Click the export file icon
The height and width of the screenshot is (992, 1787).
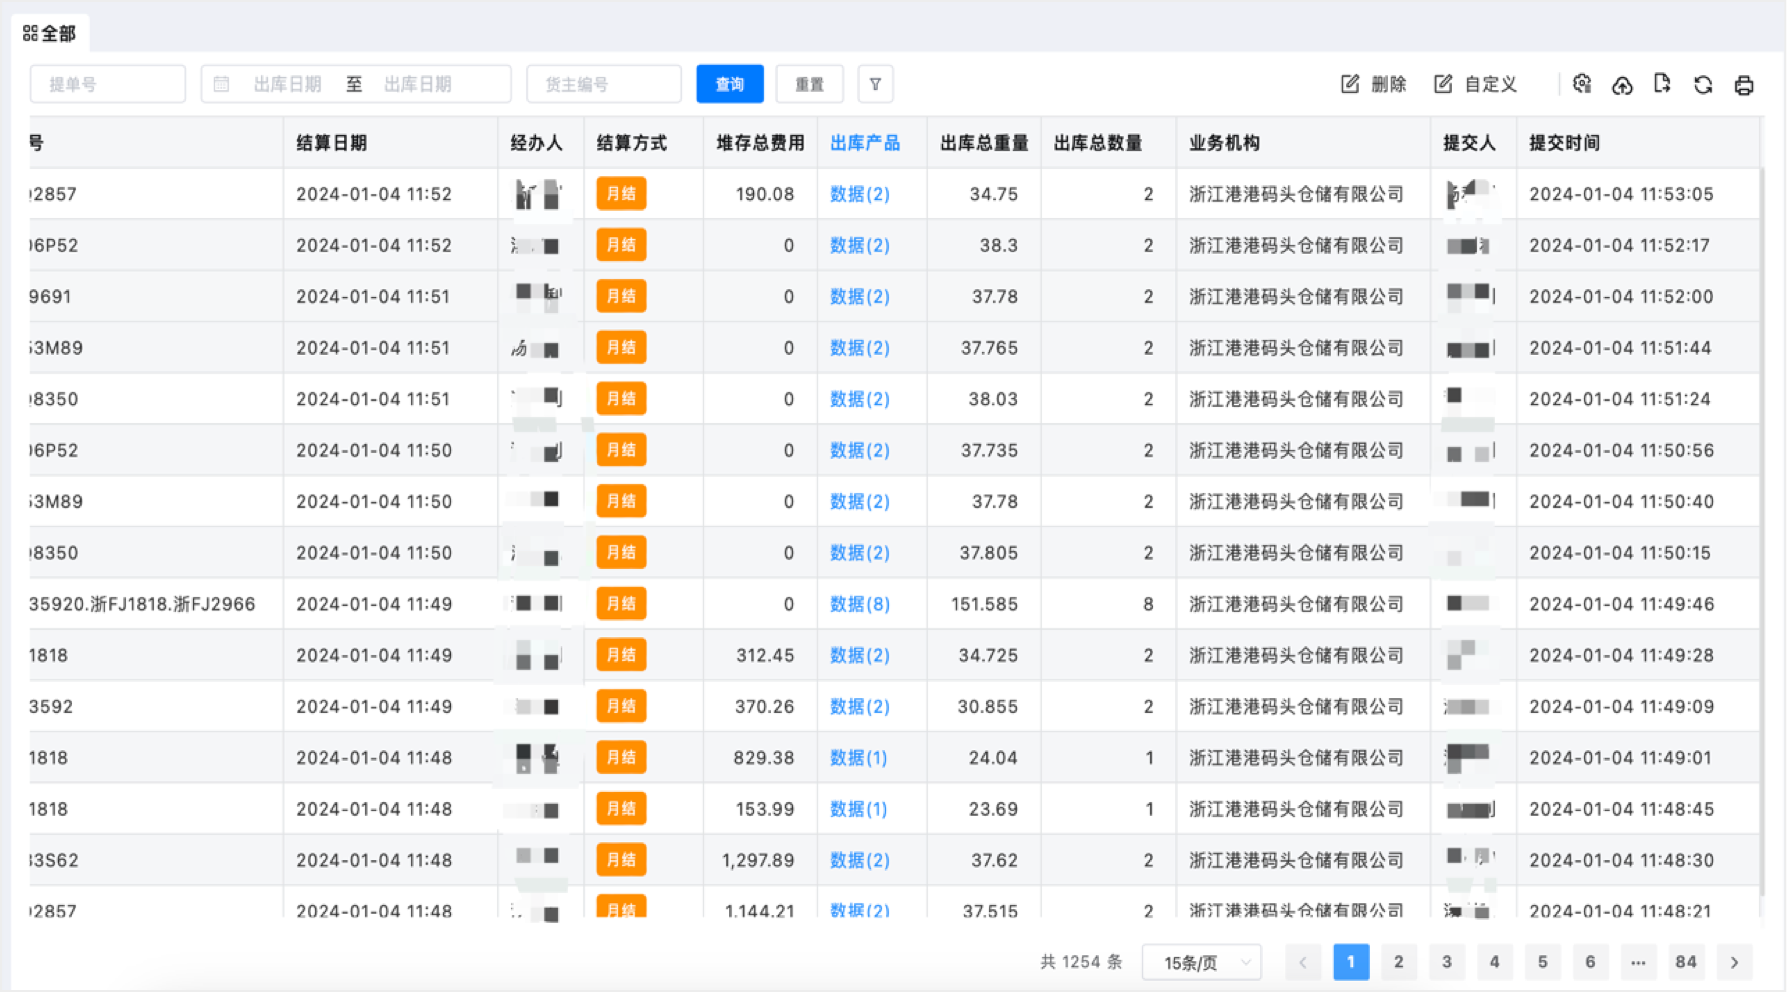(x=1662, y=84)
